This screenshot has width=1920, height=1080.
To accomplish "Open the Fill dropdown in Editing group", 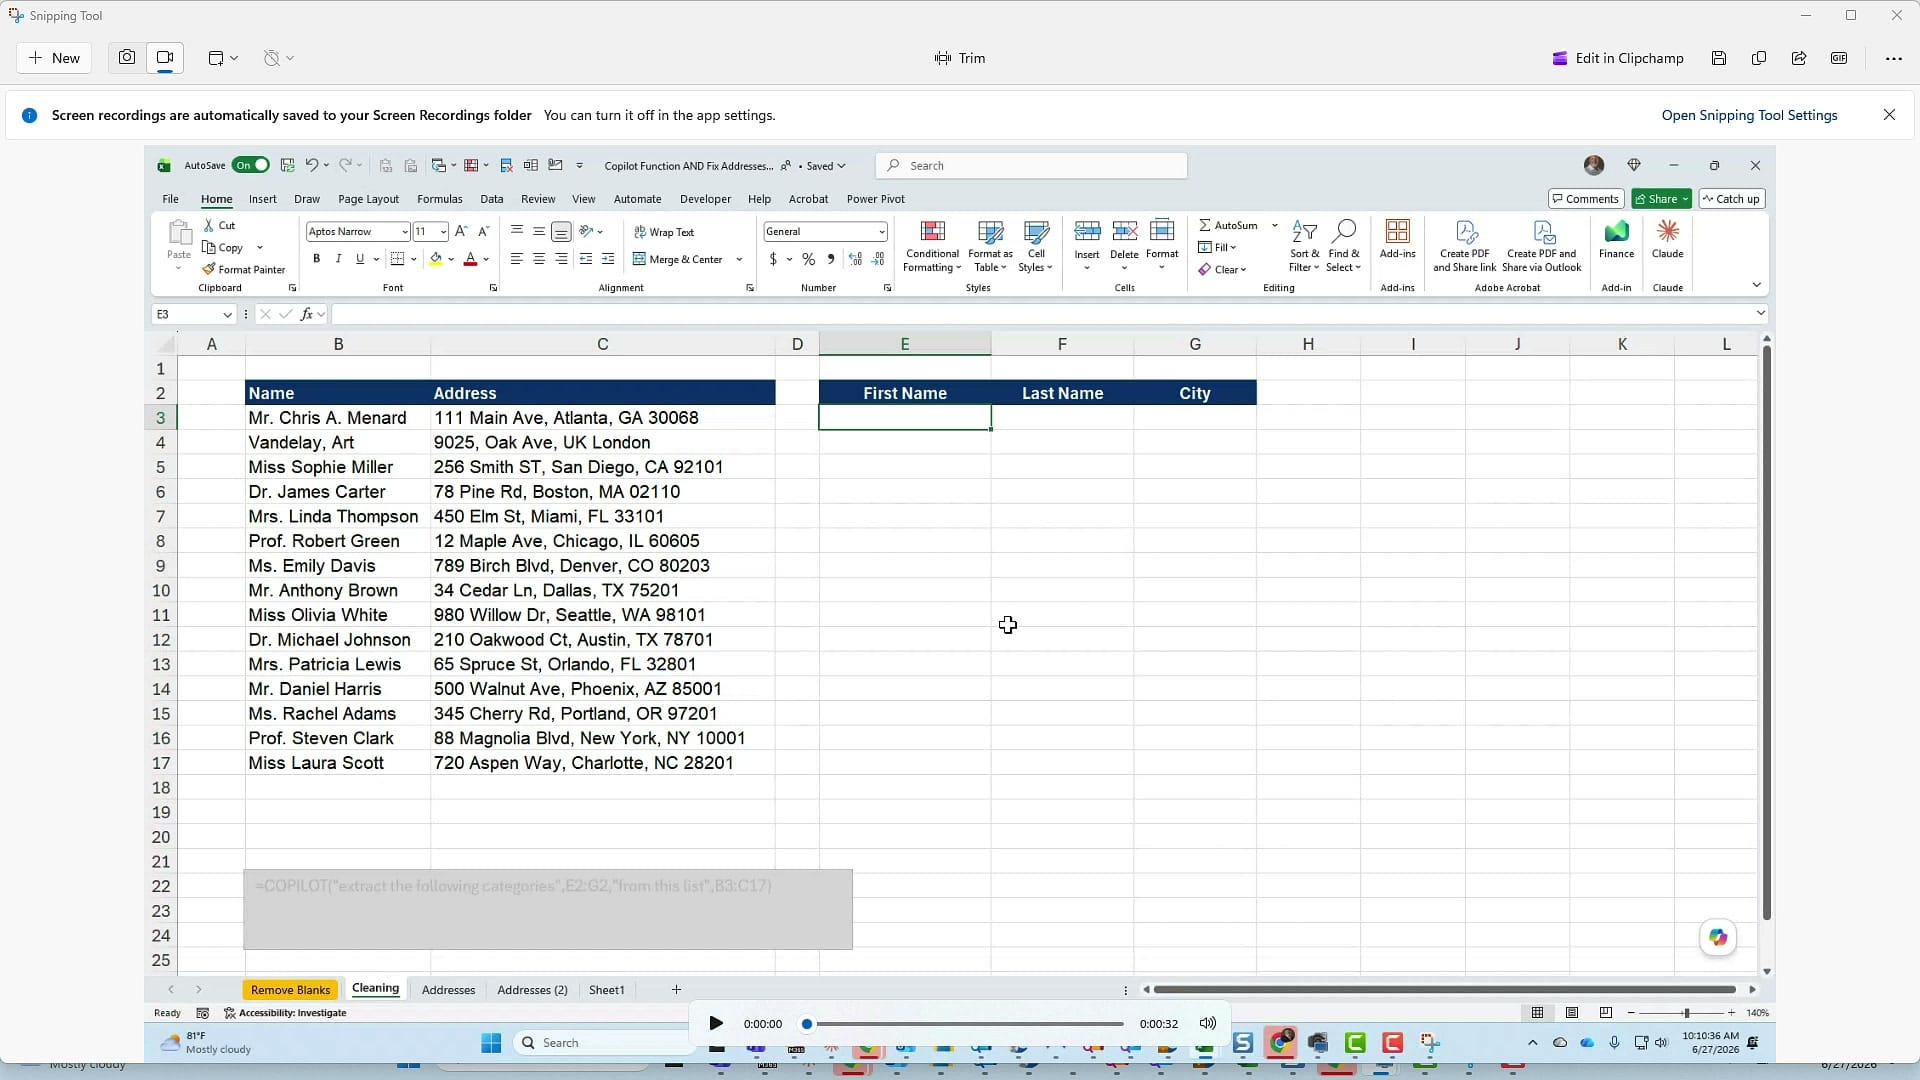I will click(x=1218, y=248).
